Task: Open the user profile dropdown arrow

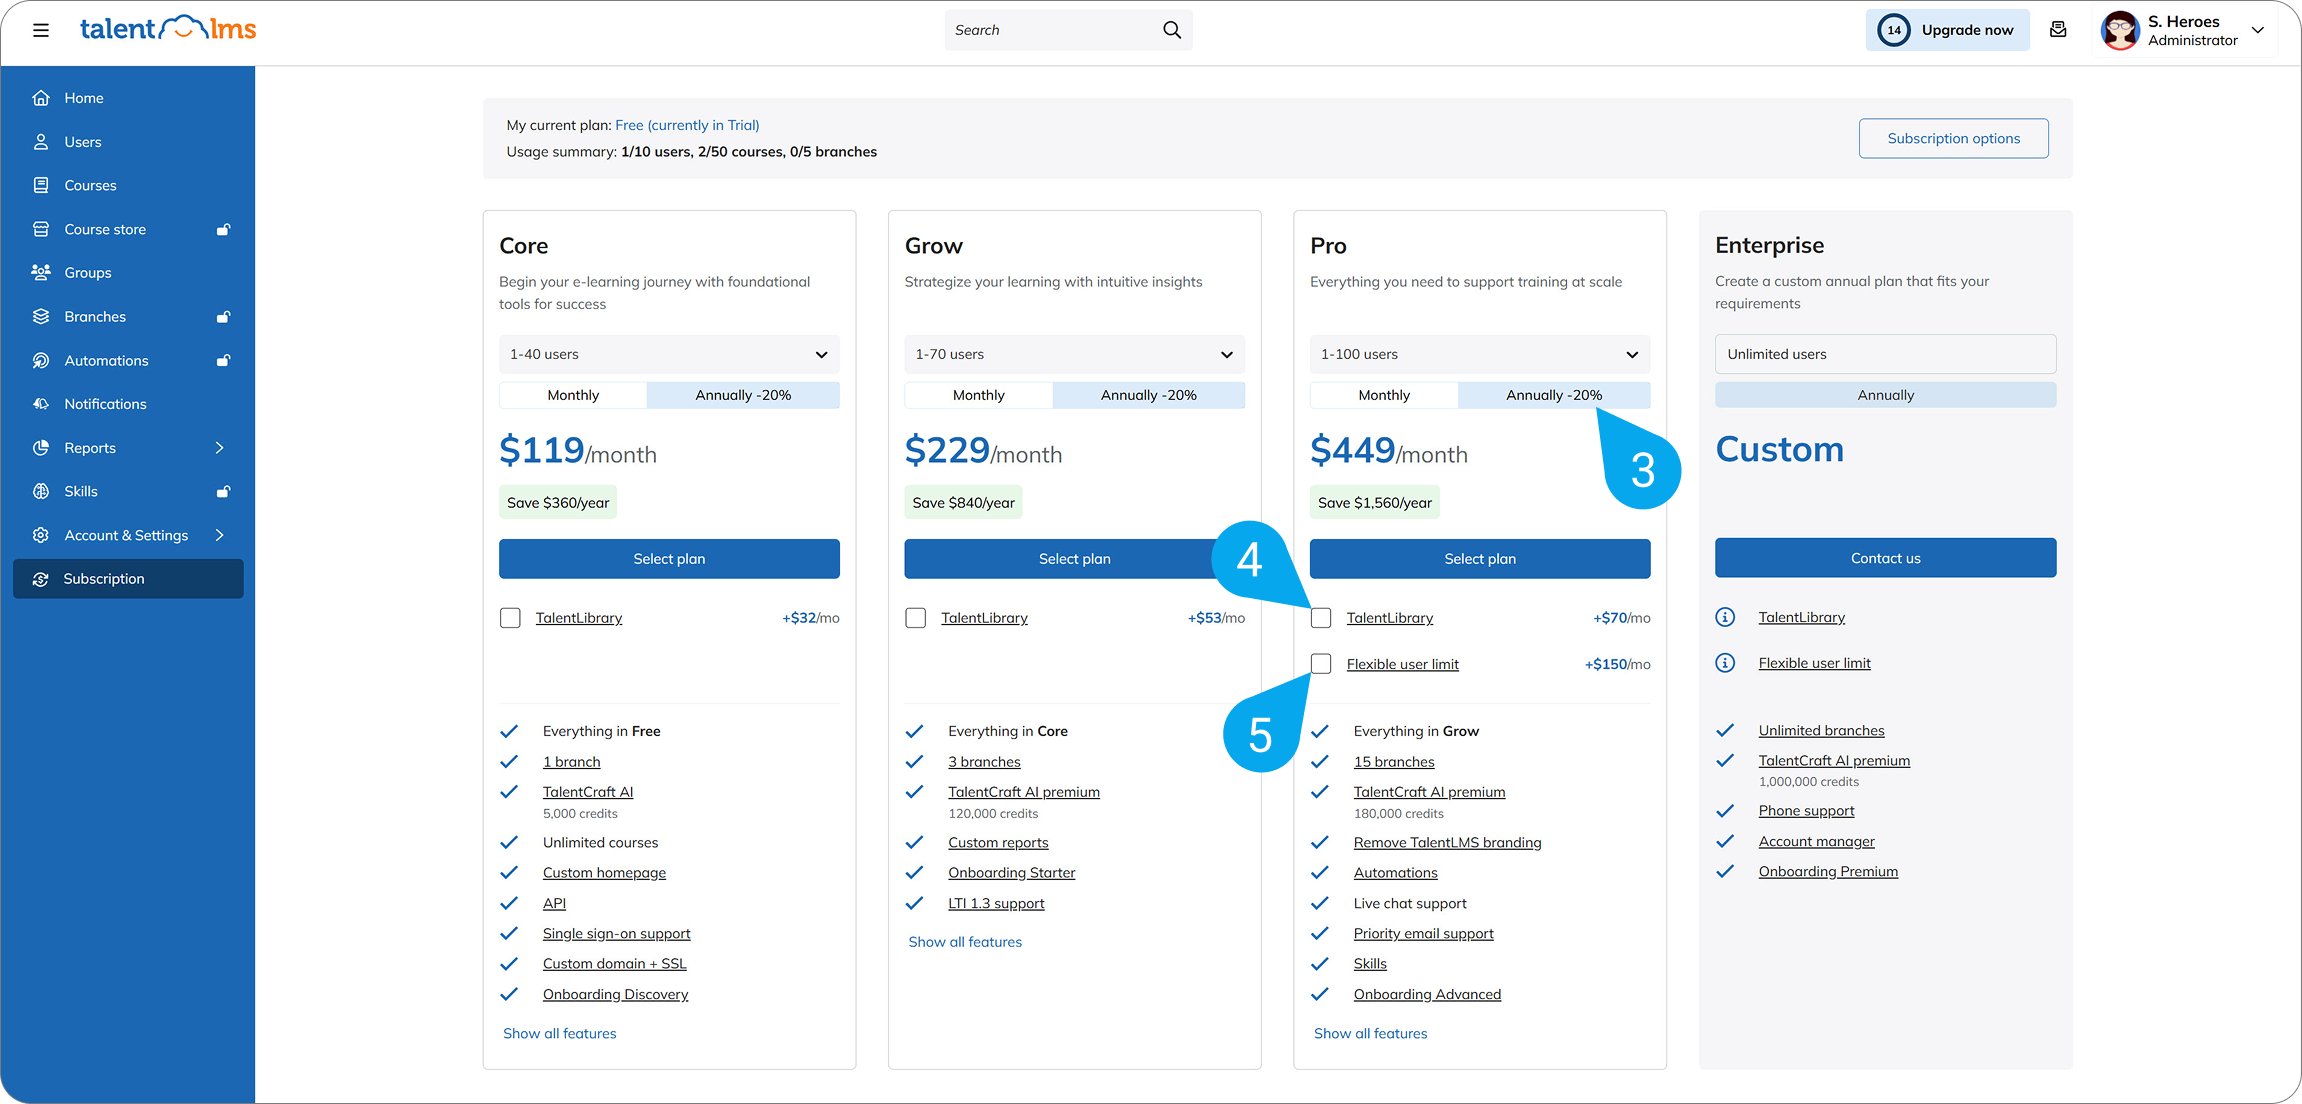Action: pyautogui.click(x=2258, y=30)
